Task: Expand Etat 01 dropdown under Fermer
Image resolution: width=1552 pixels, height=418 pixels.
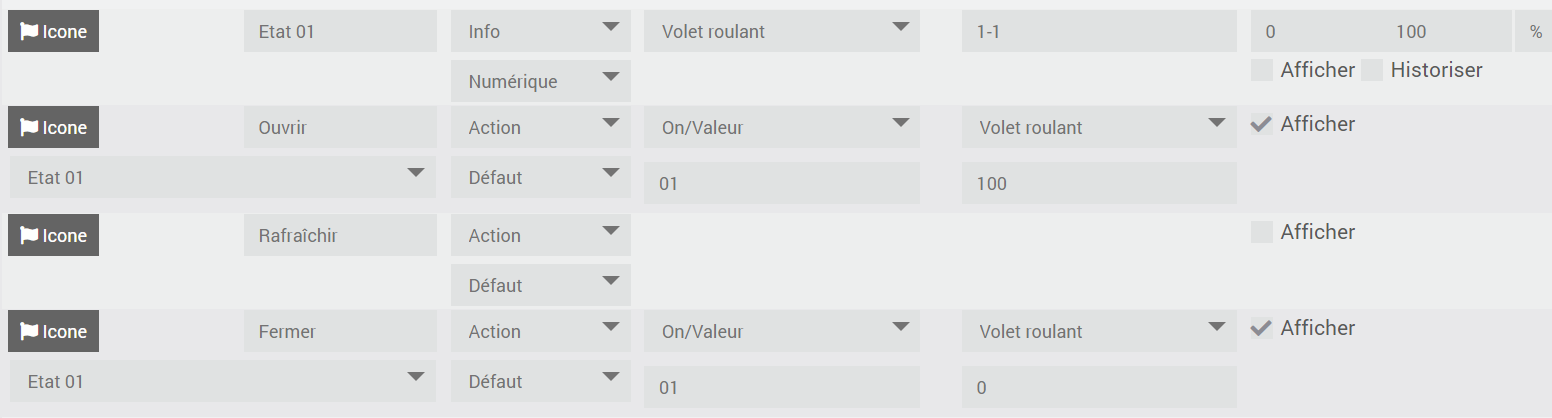Action: pos(222,381)
